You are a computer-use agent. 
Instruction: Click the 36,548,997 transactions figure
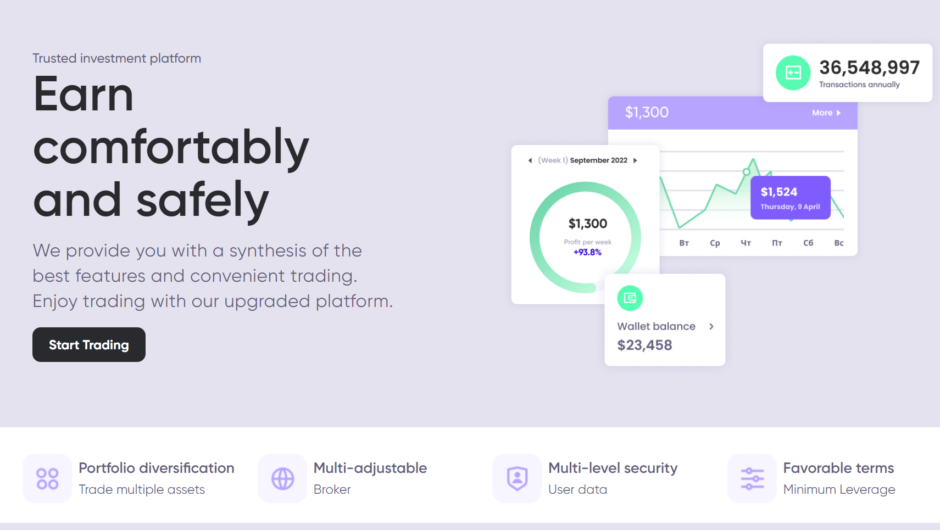869,67
